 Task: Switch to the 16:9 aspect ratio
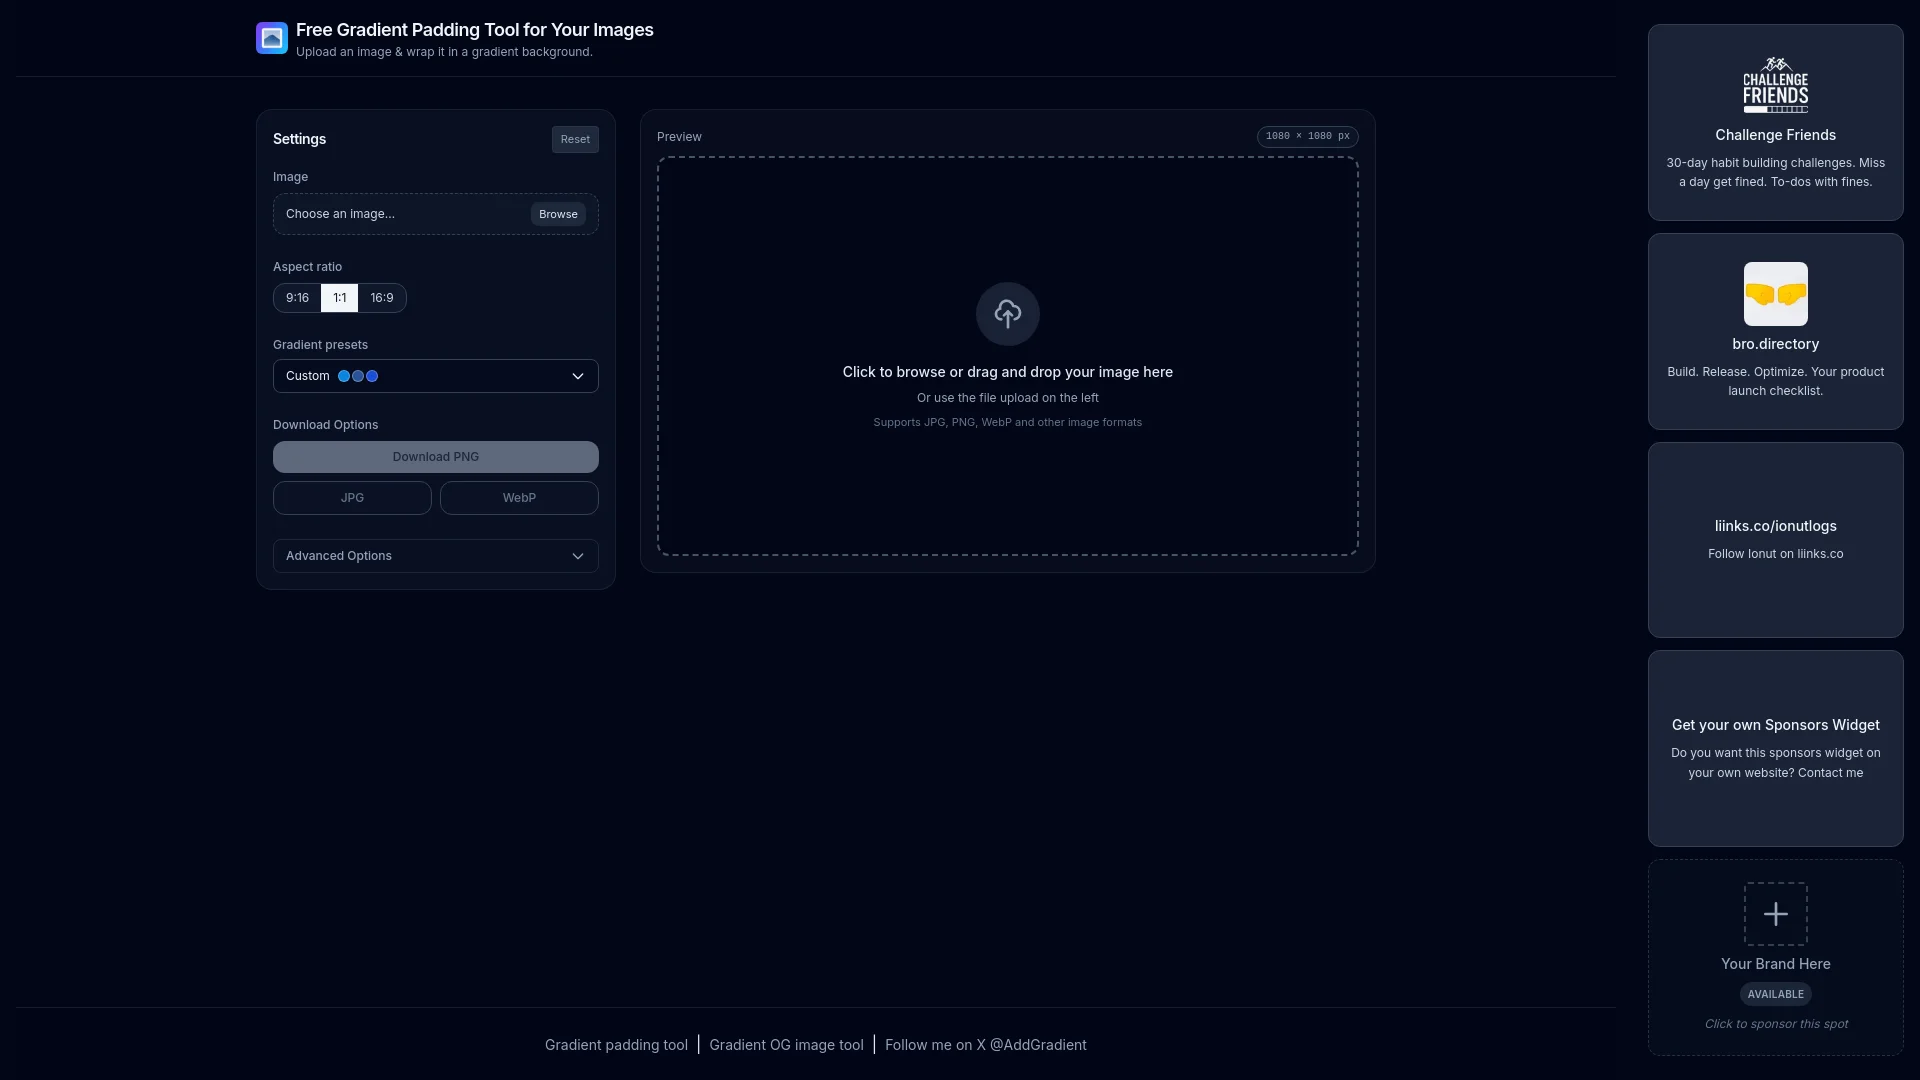click(382, 298)
